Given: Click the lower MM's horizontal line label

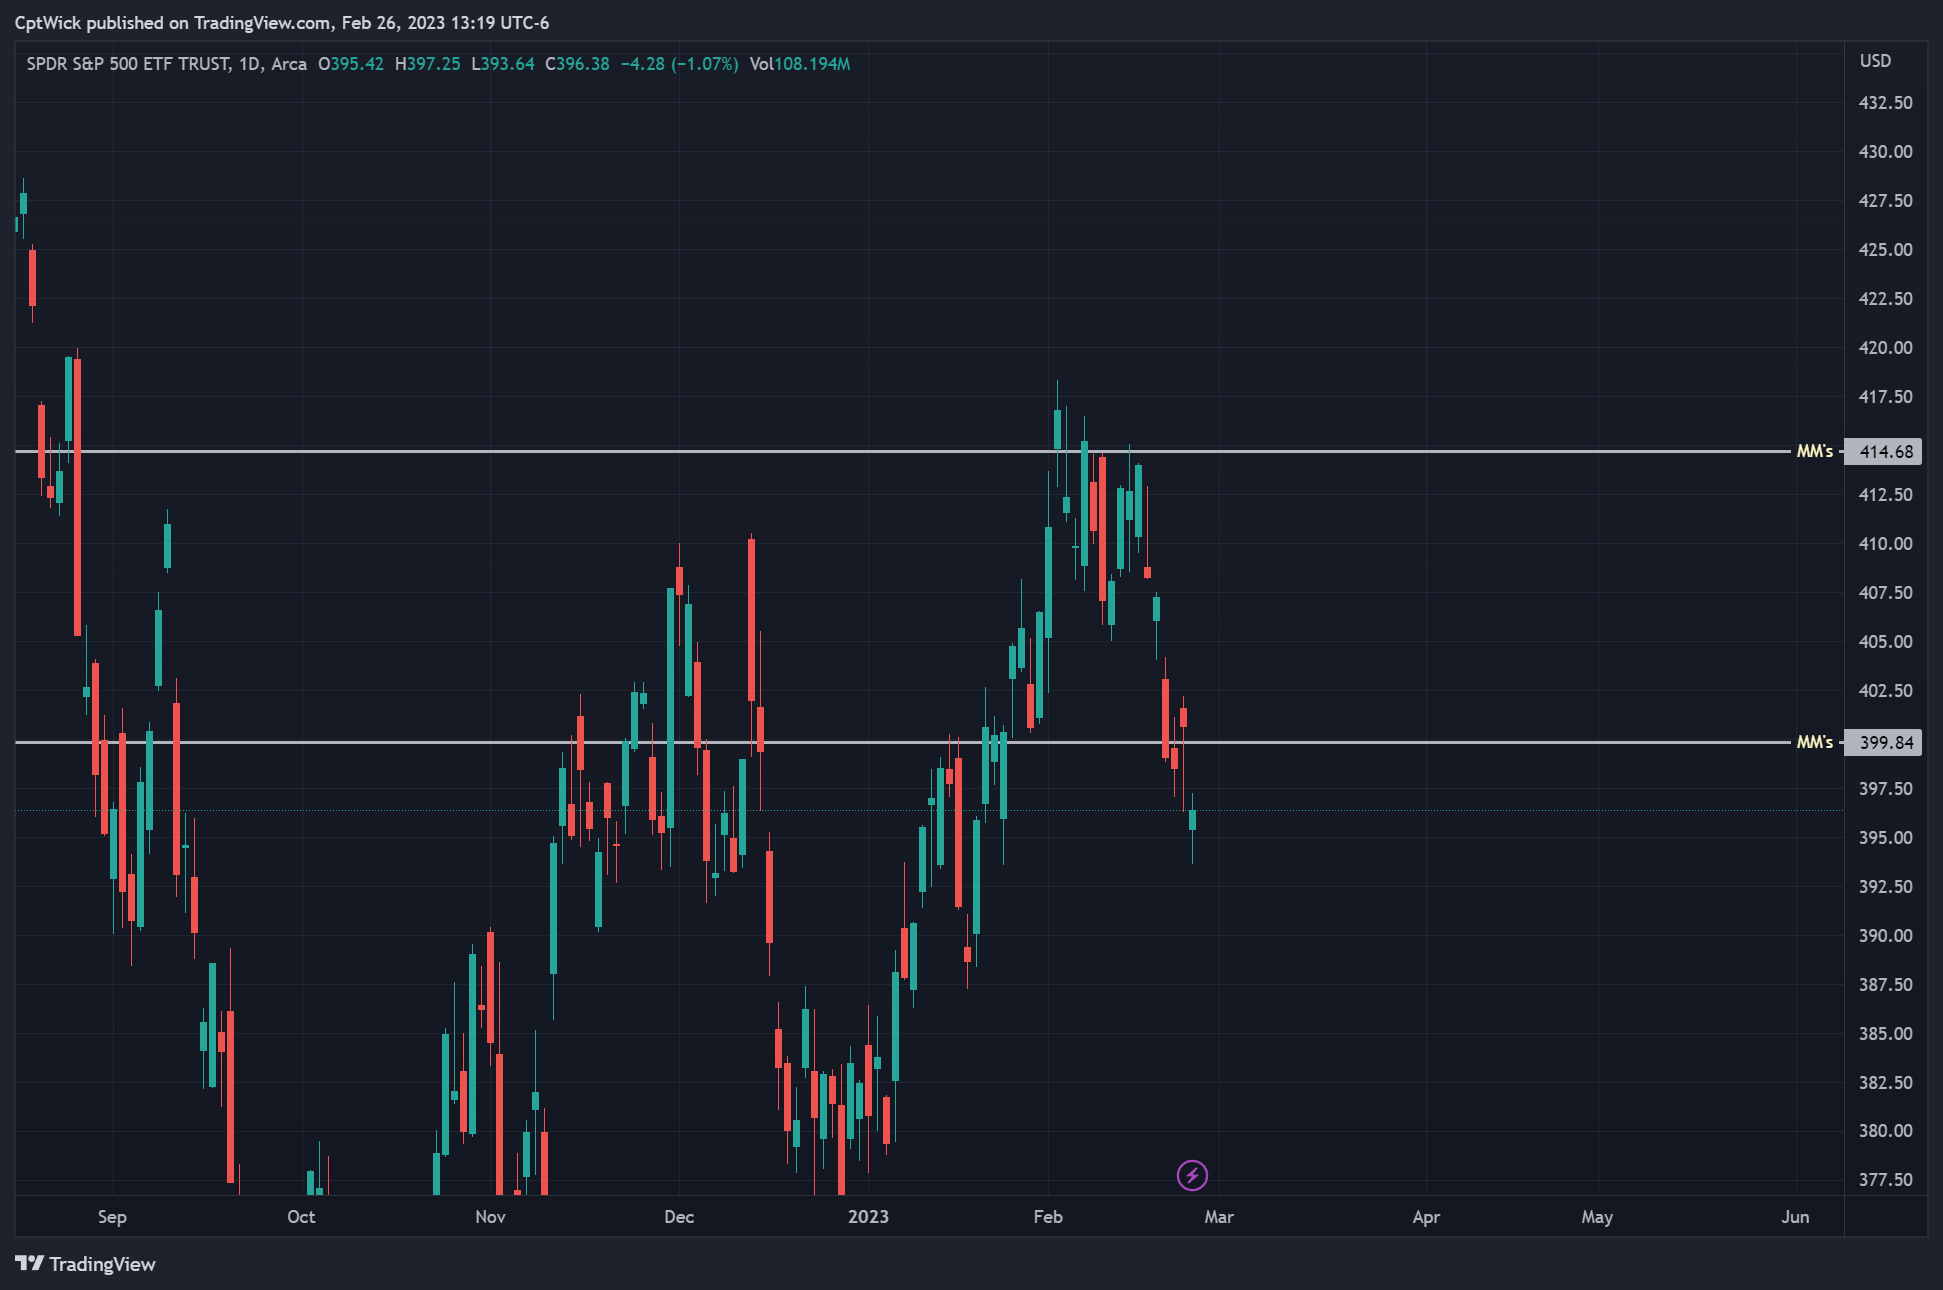Looking at the screenshot, I should 1814,742.
